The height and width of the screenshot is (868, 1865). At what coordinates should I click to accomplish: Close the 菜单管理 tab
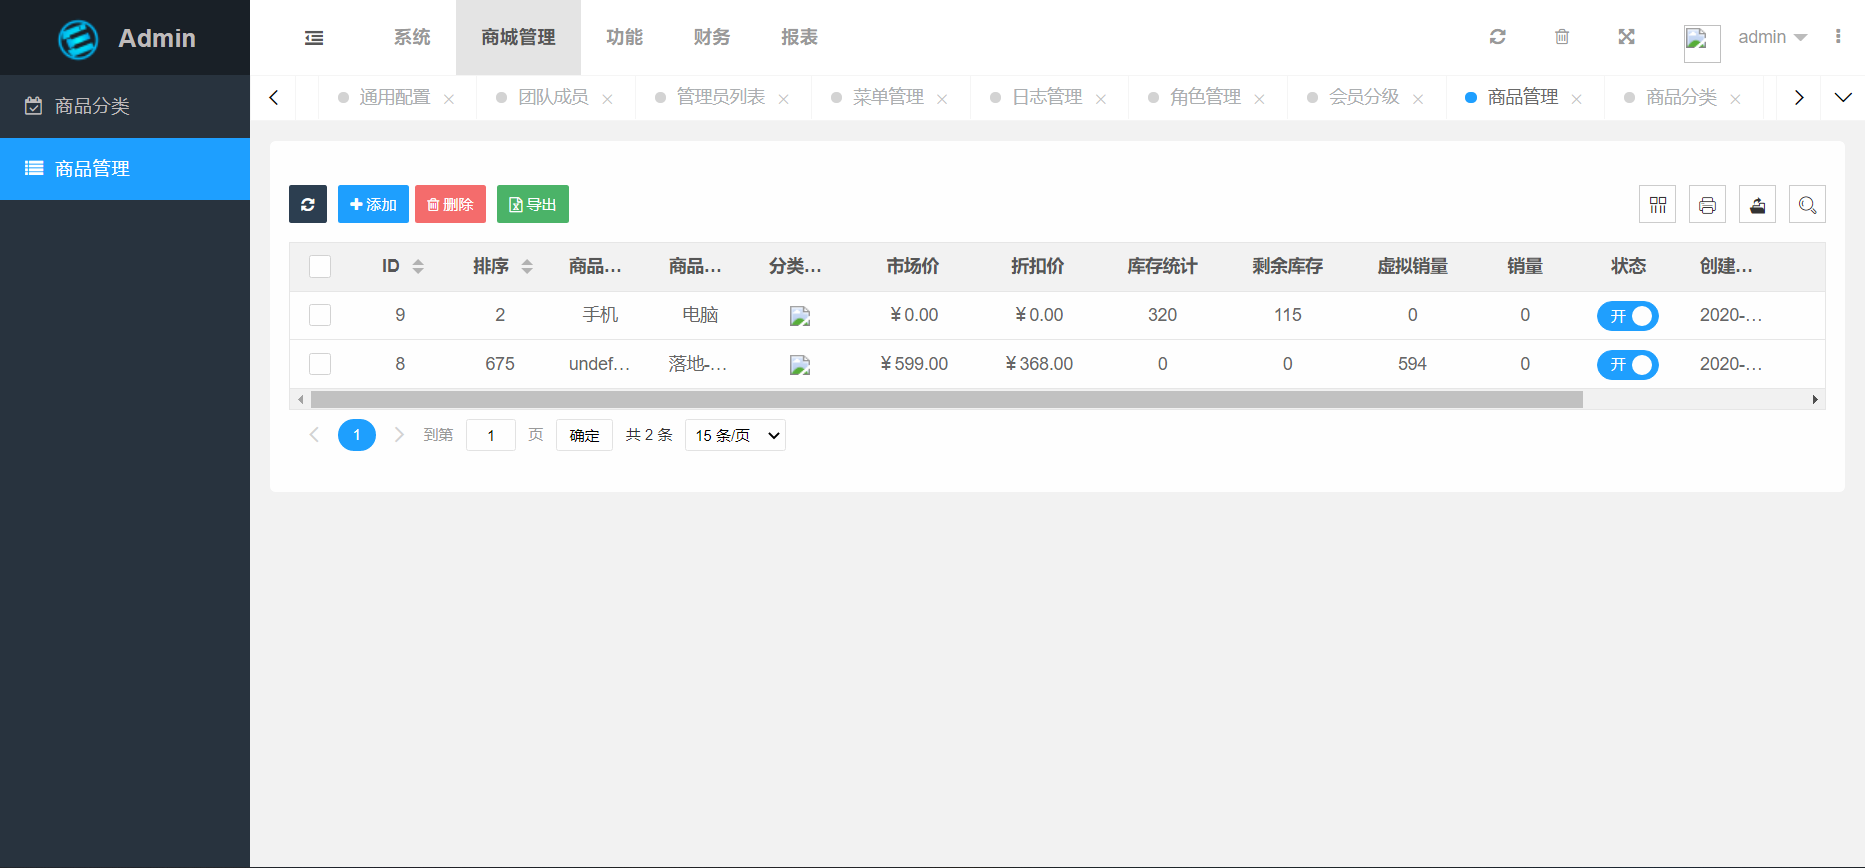[942, 99]
